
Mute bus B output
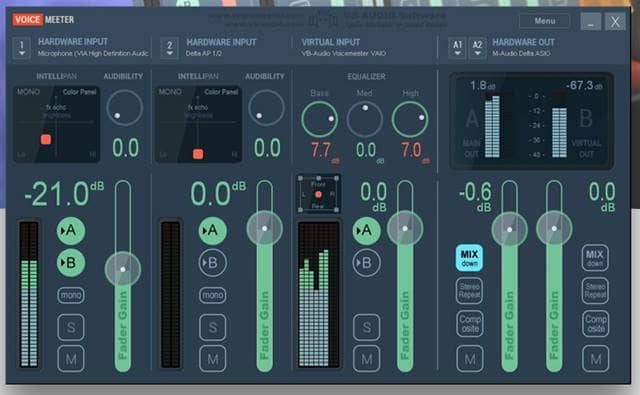pos(595,359)
